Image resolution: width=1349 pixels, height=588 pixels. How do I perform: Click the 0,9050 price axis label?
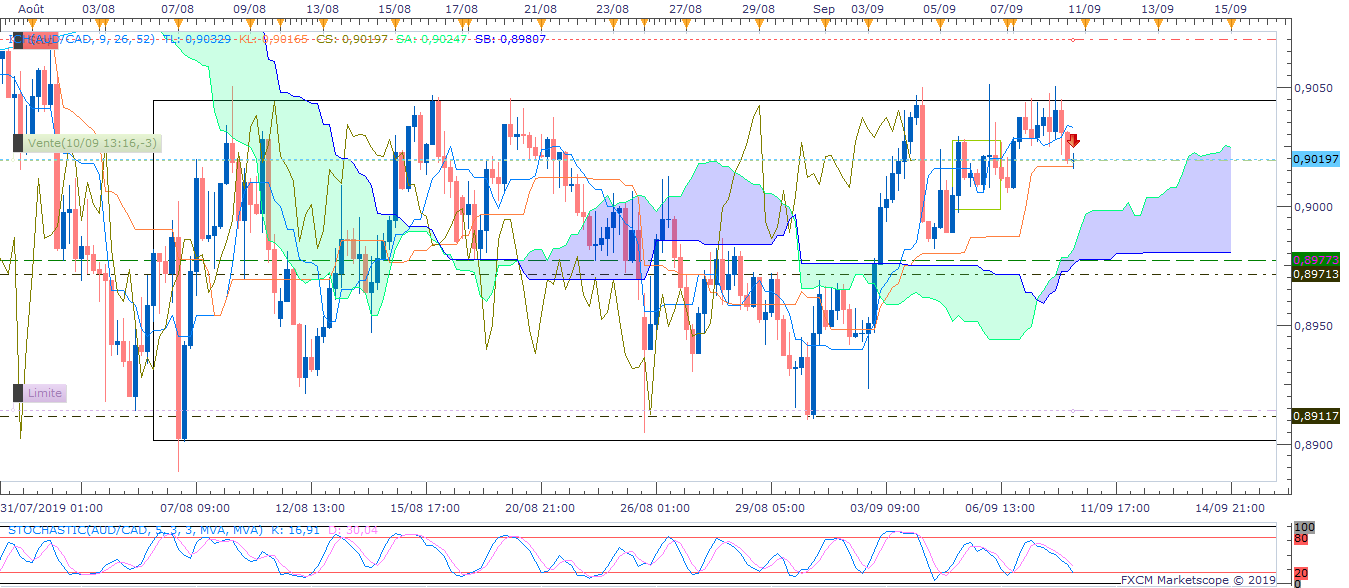[x=1312, y=88]
